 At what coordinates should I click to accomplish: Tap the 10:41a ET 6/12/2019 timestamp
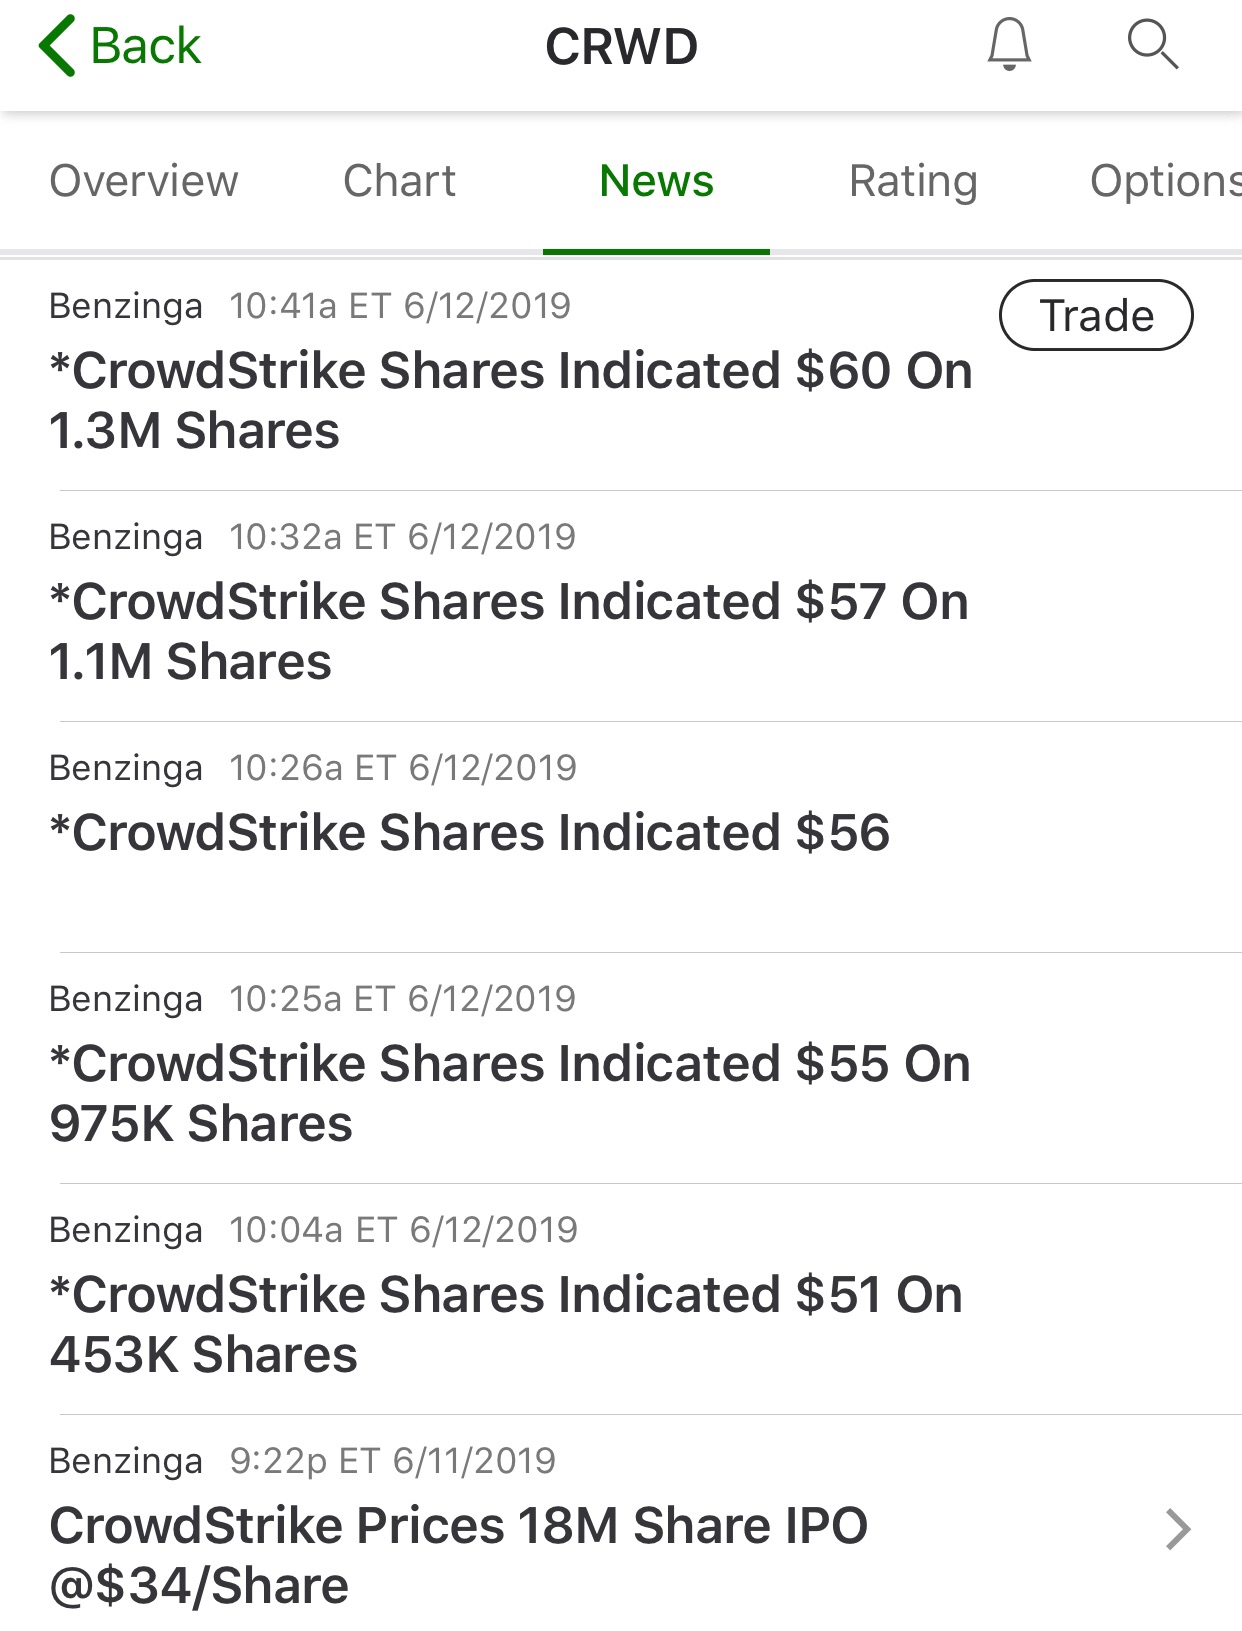pyautogui.click(x=400, y=306)
